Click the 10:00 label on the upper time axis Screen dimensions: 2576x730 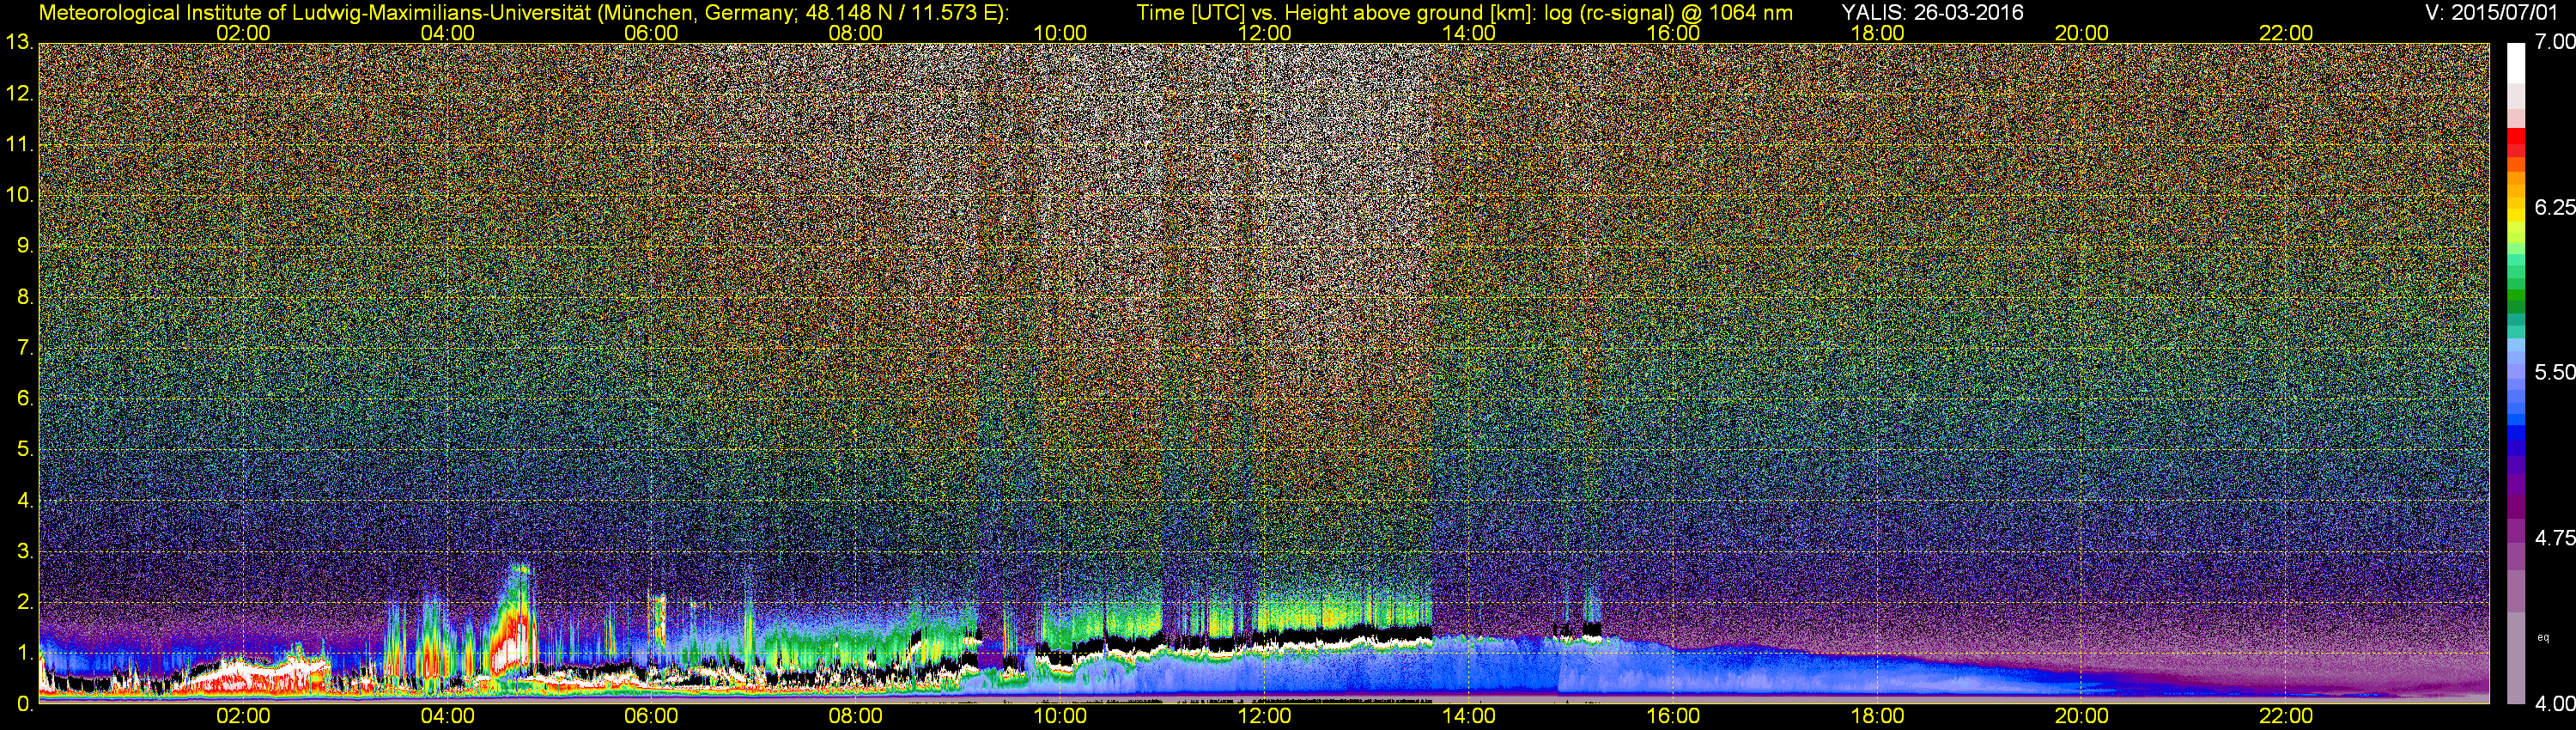click(x=1060, y=33)
